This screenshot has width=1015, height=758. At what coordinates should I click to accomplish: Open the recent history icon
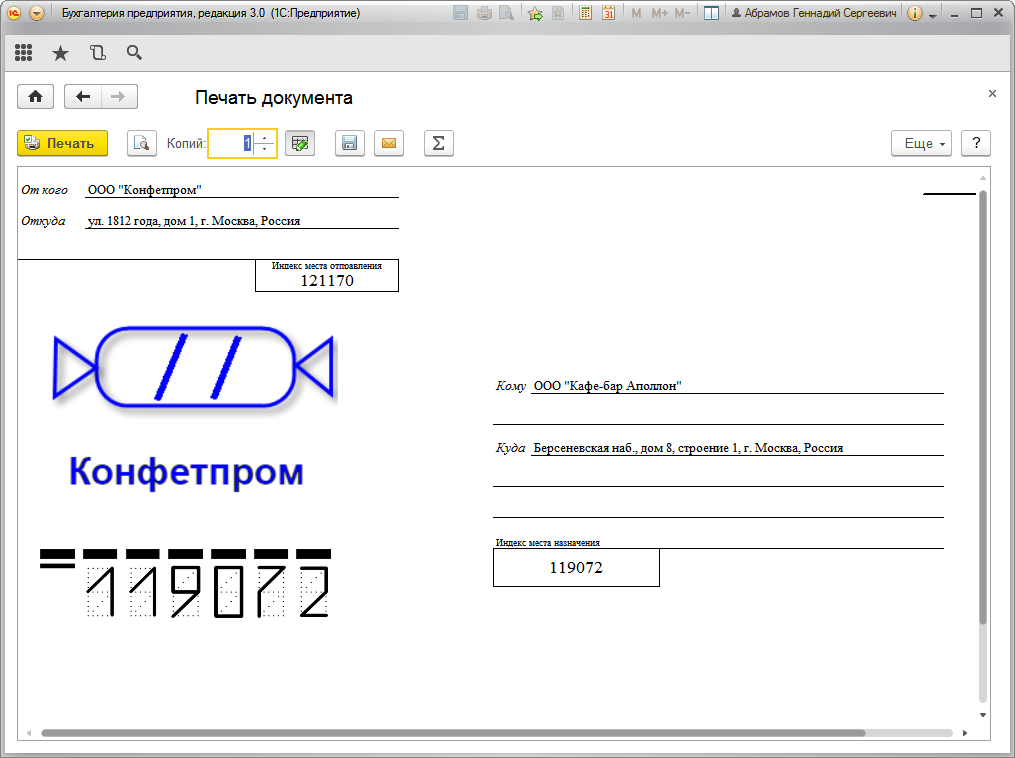click(x=97, y=52)
